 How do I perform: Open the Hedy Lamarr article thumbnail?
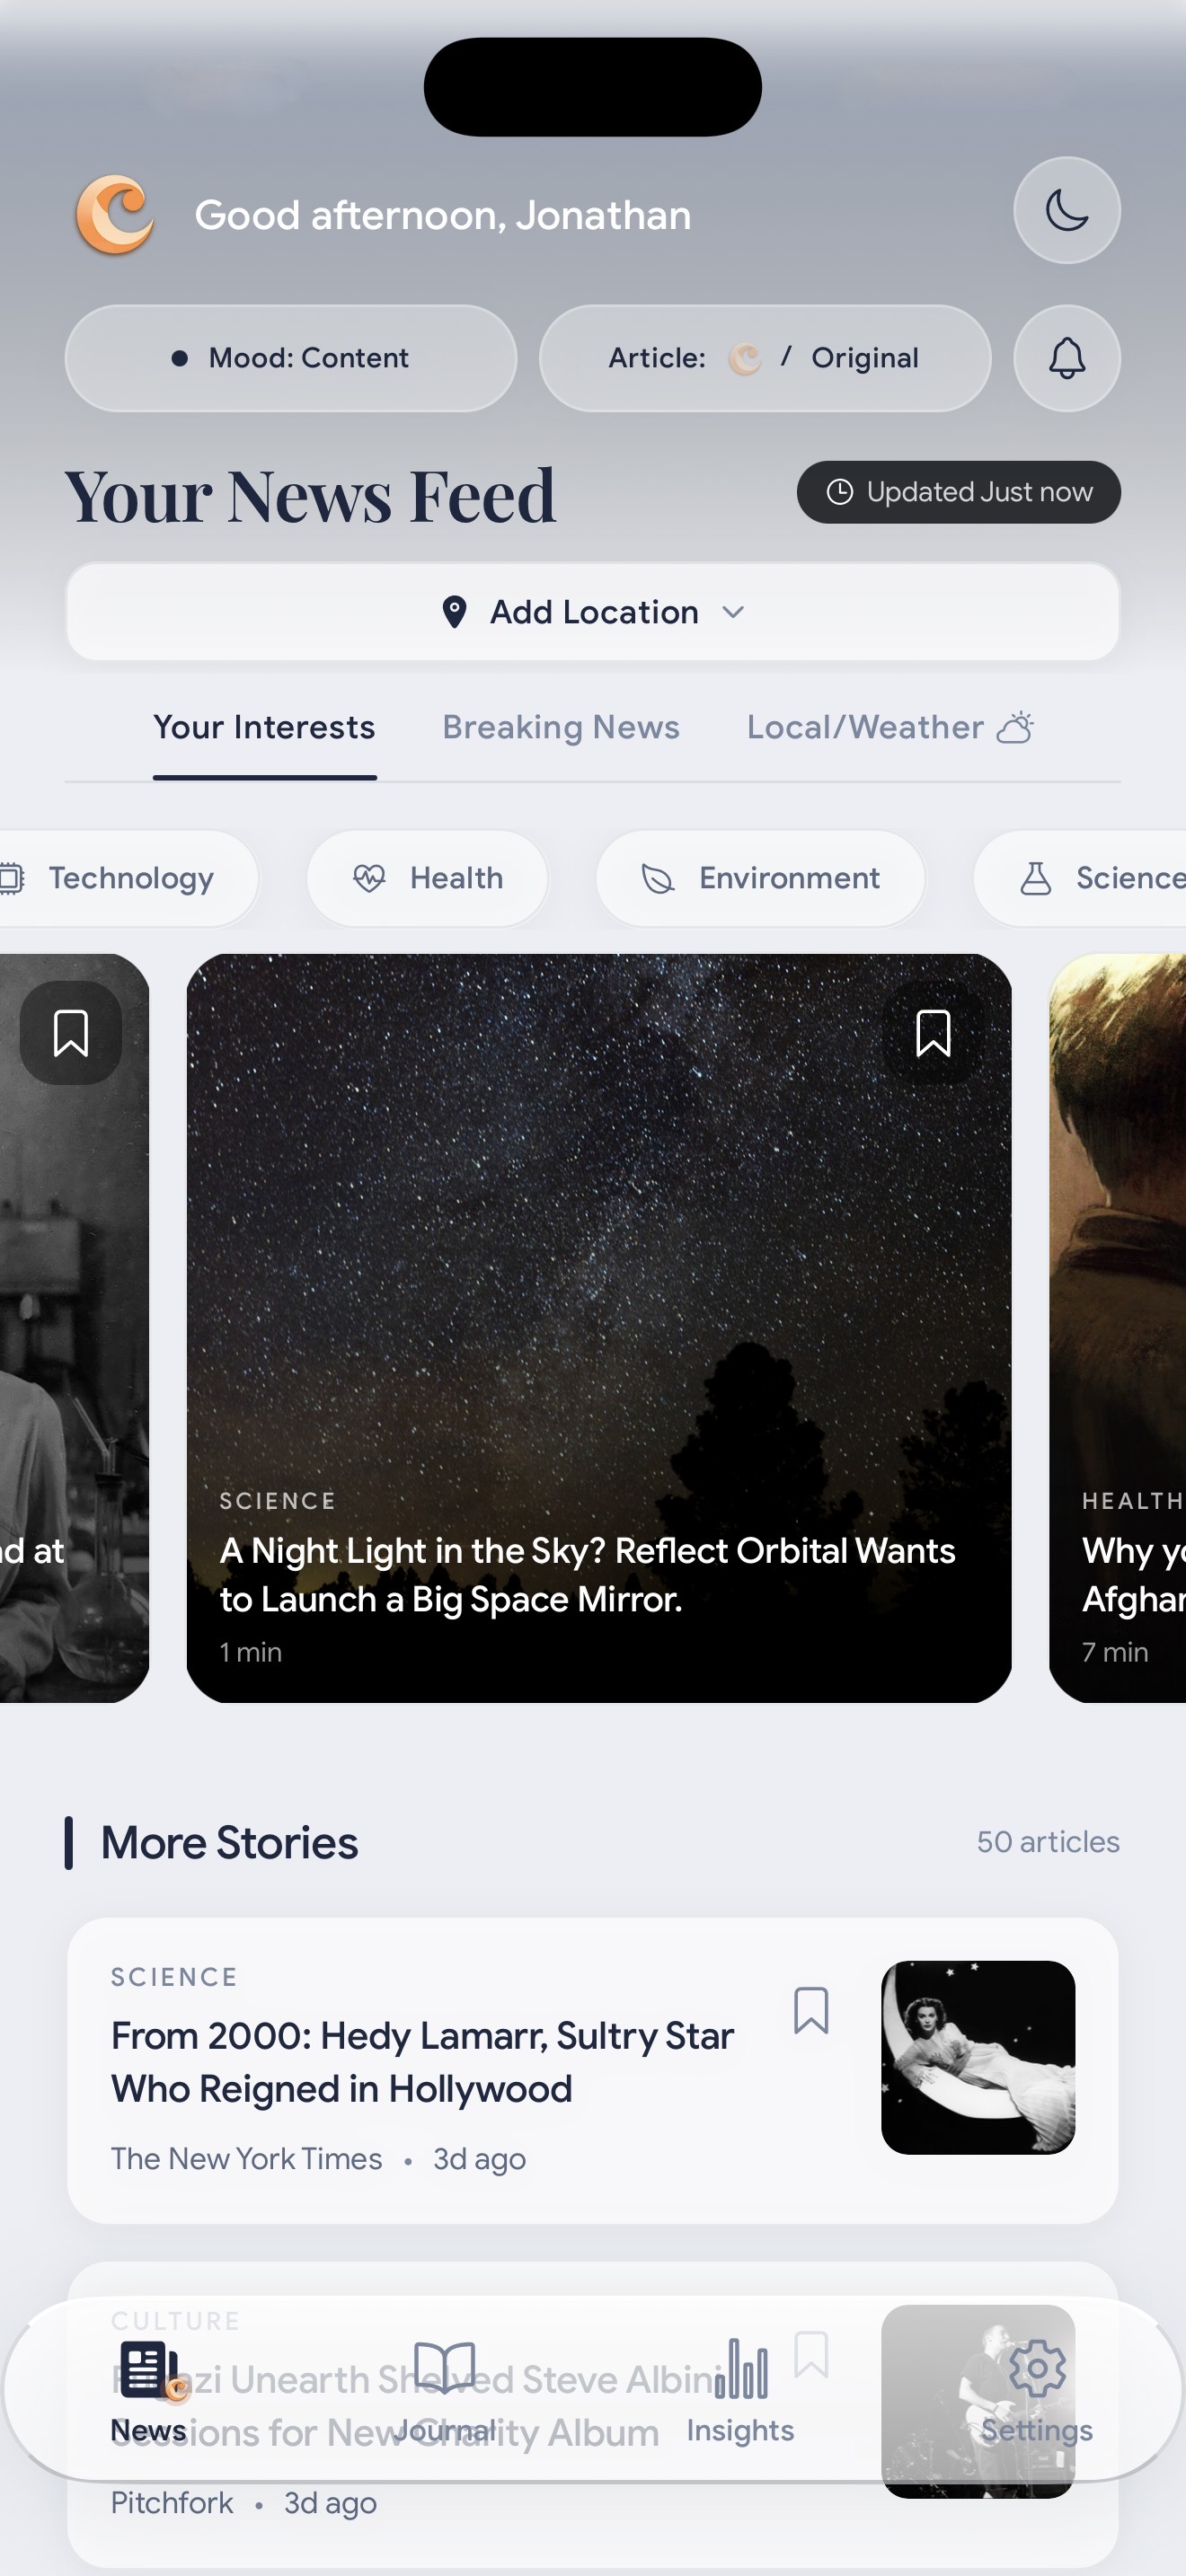(978, 2056)
